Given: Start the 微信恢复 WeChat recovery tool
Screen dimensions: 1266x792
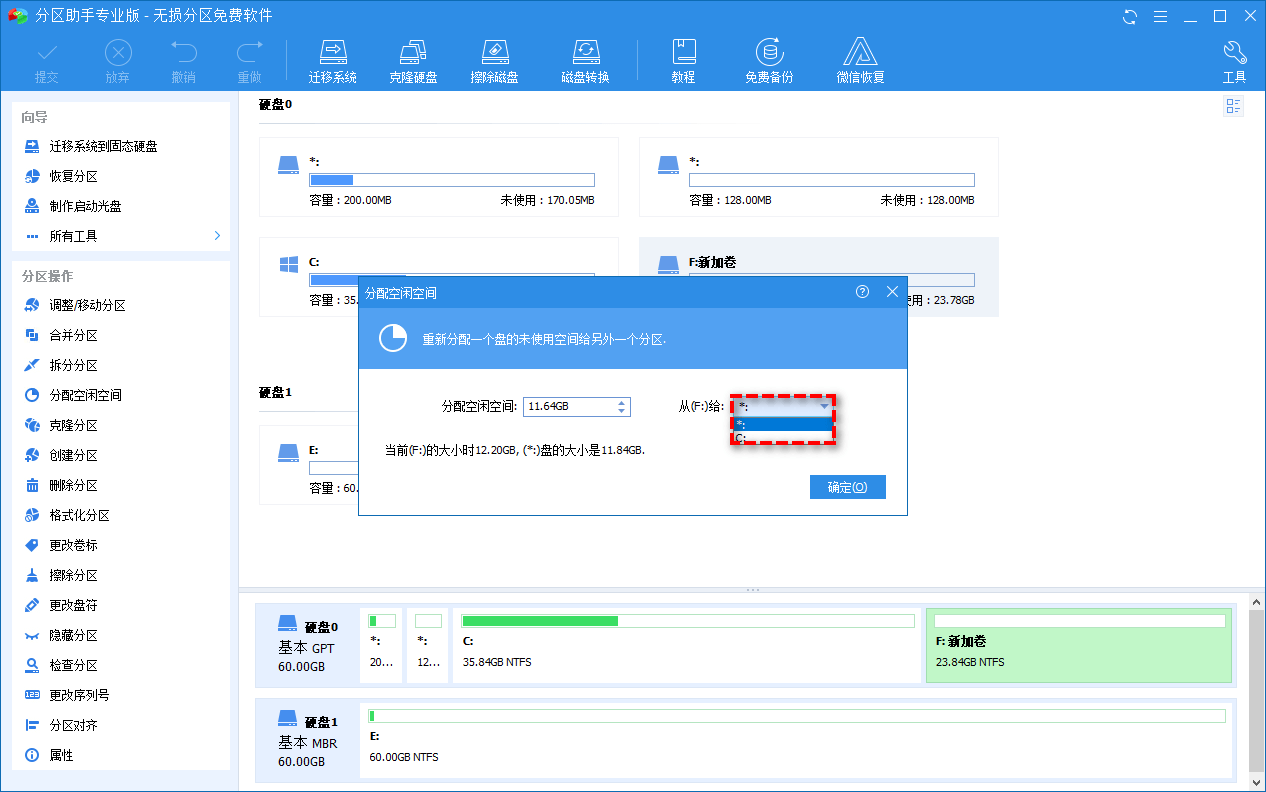Looking at the screenshot, I should 860,58.
